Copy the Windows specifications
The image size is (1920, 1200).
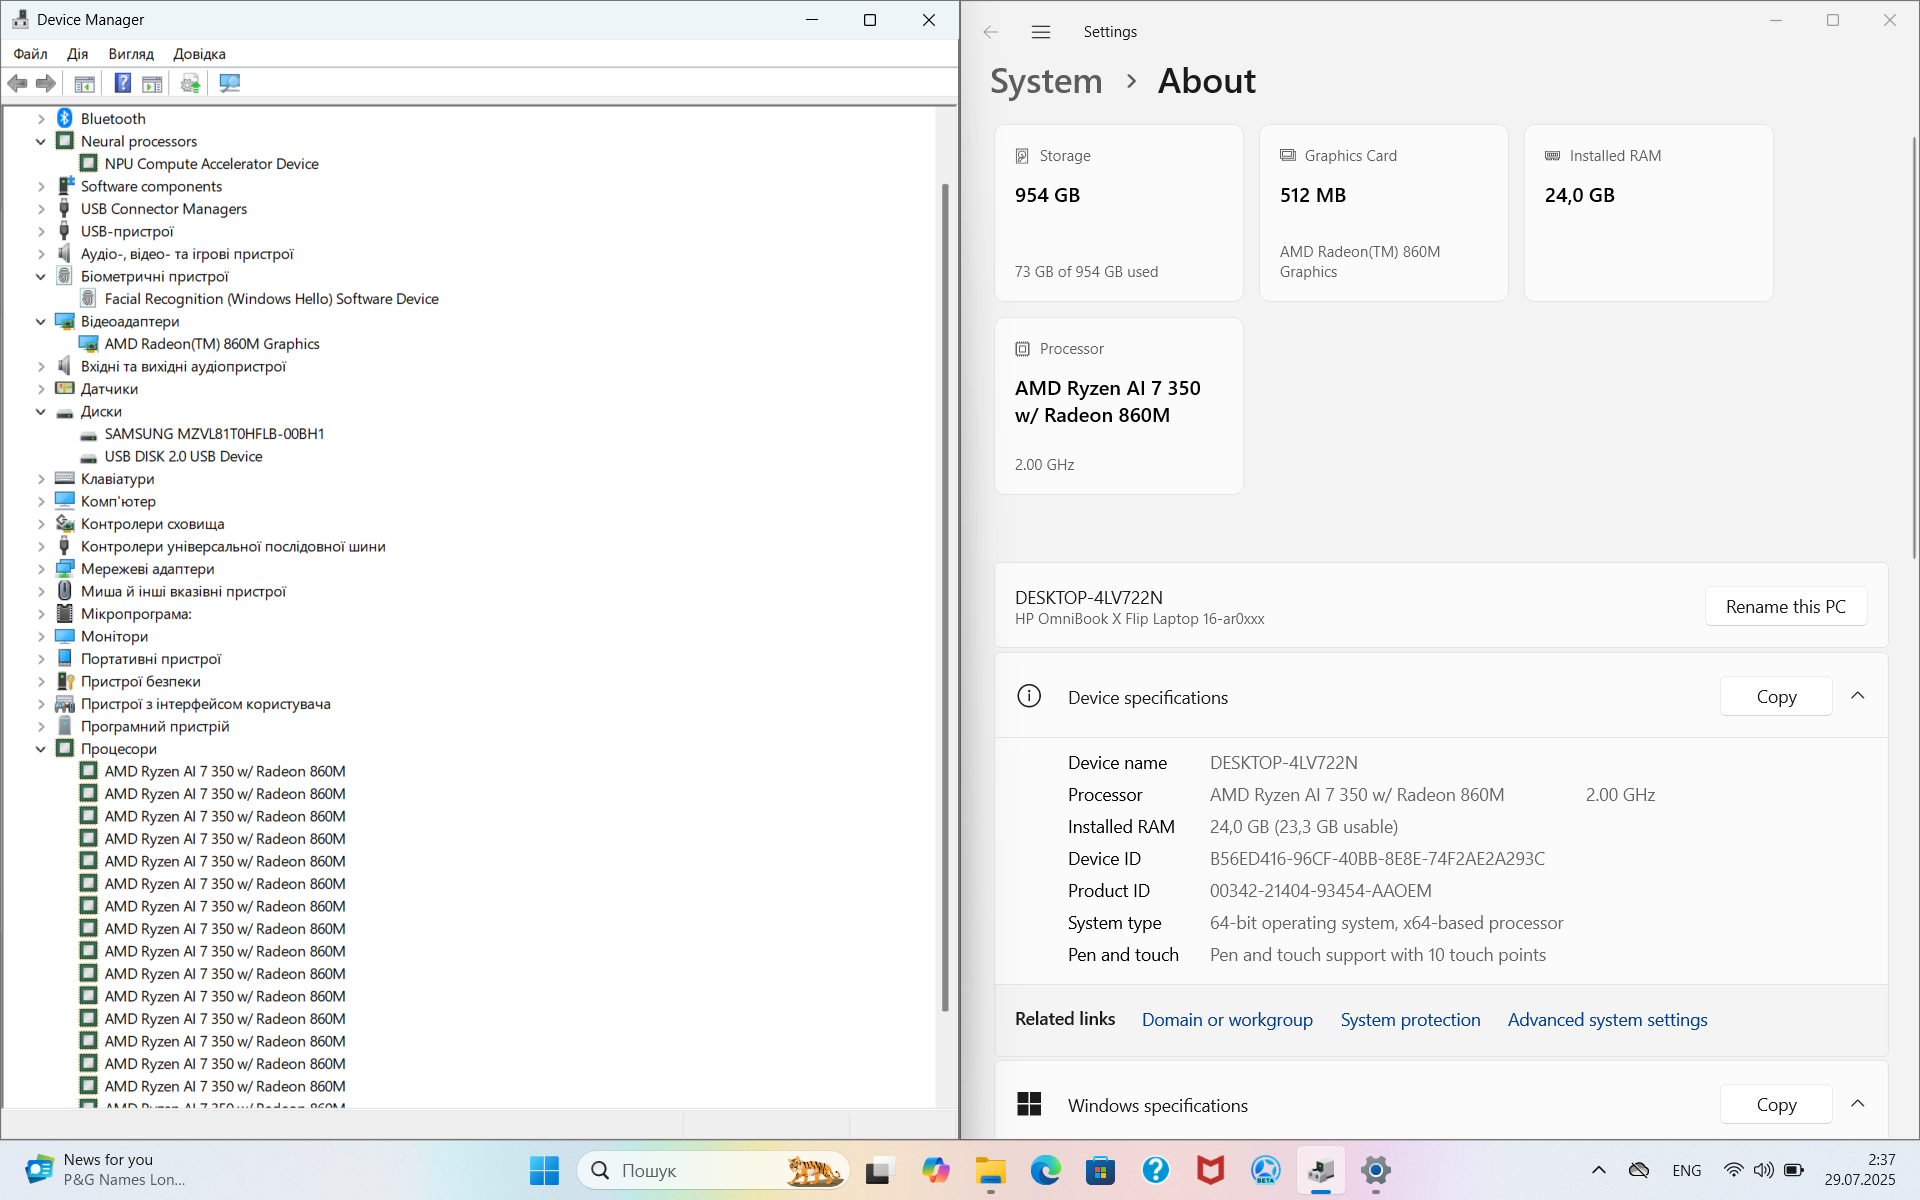pos(1776,1105)
